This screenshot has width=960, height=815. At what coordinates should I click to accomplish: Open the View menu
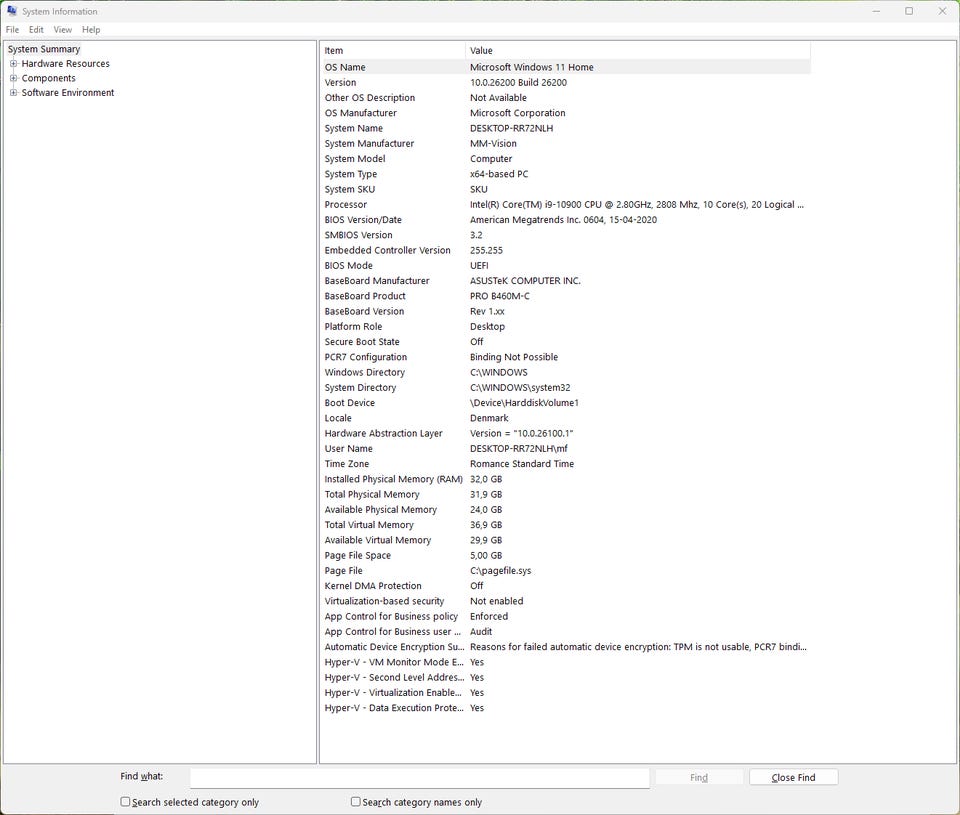coord(62,29)
